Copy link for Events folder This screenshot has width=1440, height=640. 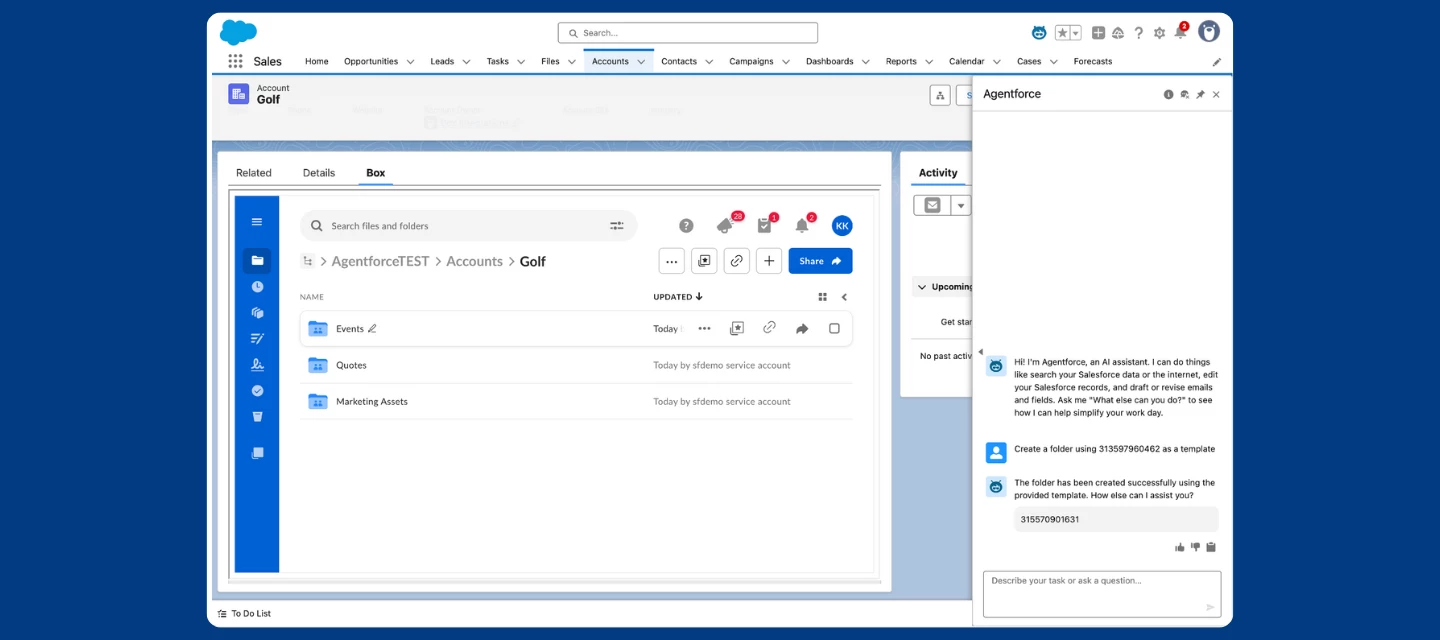tap(769, 328)
